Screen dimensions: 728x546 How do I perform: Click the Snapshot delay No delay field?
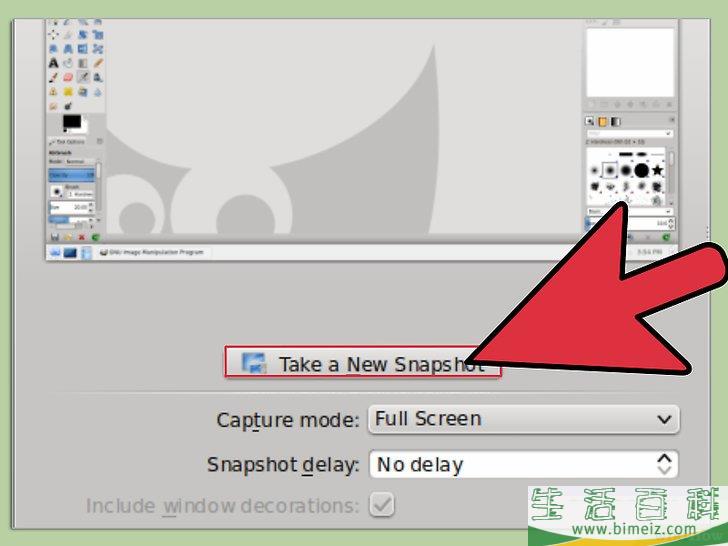click(x=524, y=464)
